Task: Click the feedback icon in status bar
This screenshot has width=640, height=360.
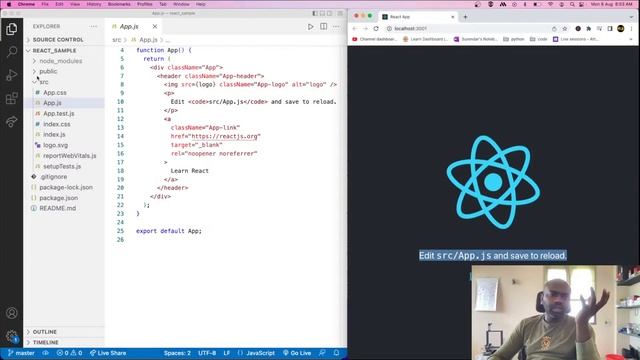Action: tap(322, 353)
